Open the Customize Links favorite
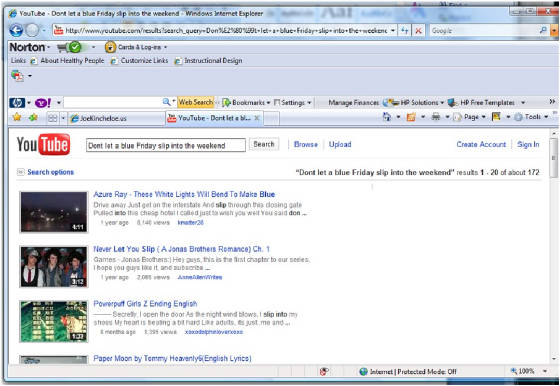The image size is (560, 386). (x=140, y=61)
